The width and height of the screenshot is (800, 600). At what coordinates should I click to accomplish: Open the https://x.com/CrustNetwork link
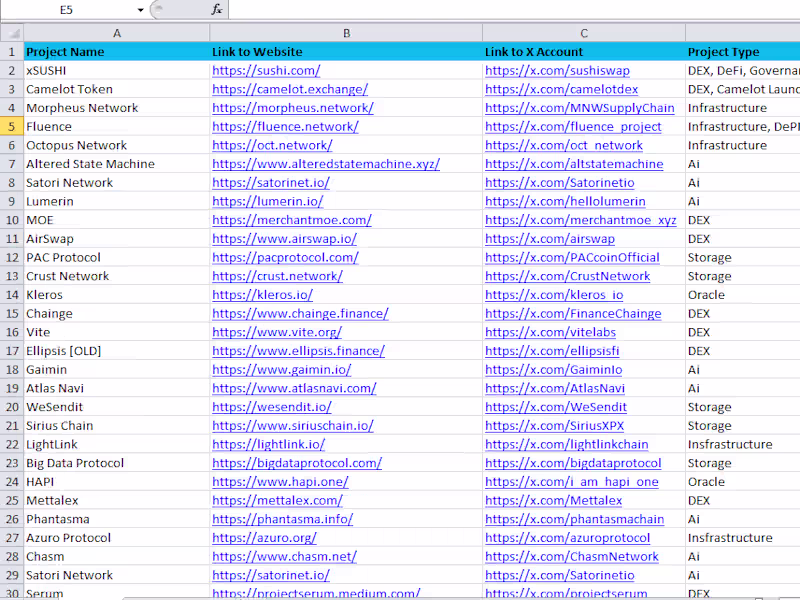click(568, 276)
